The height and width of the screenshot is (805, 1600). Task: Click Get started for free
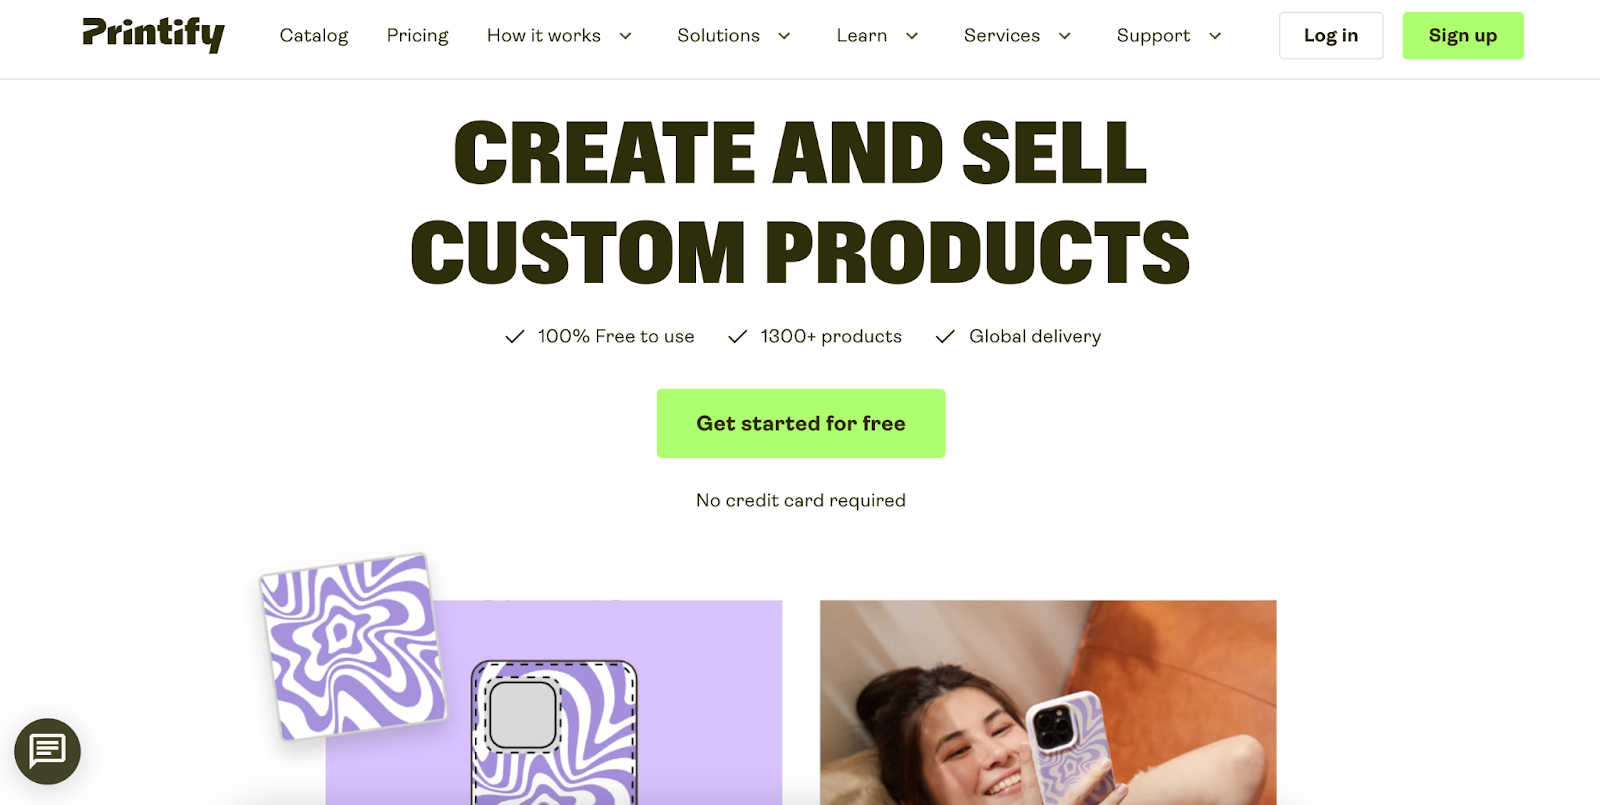(x=801, y=424)
